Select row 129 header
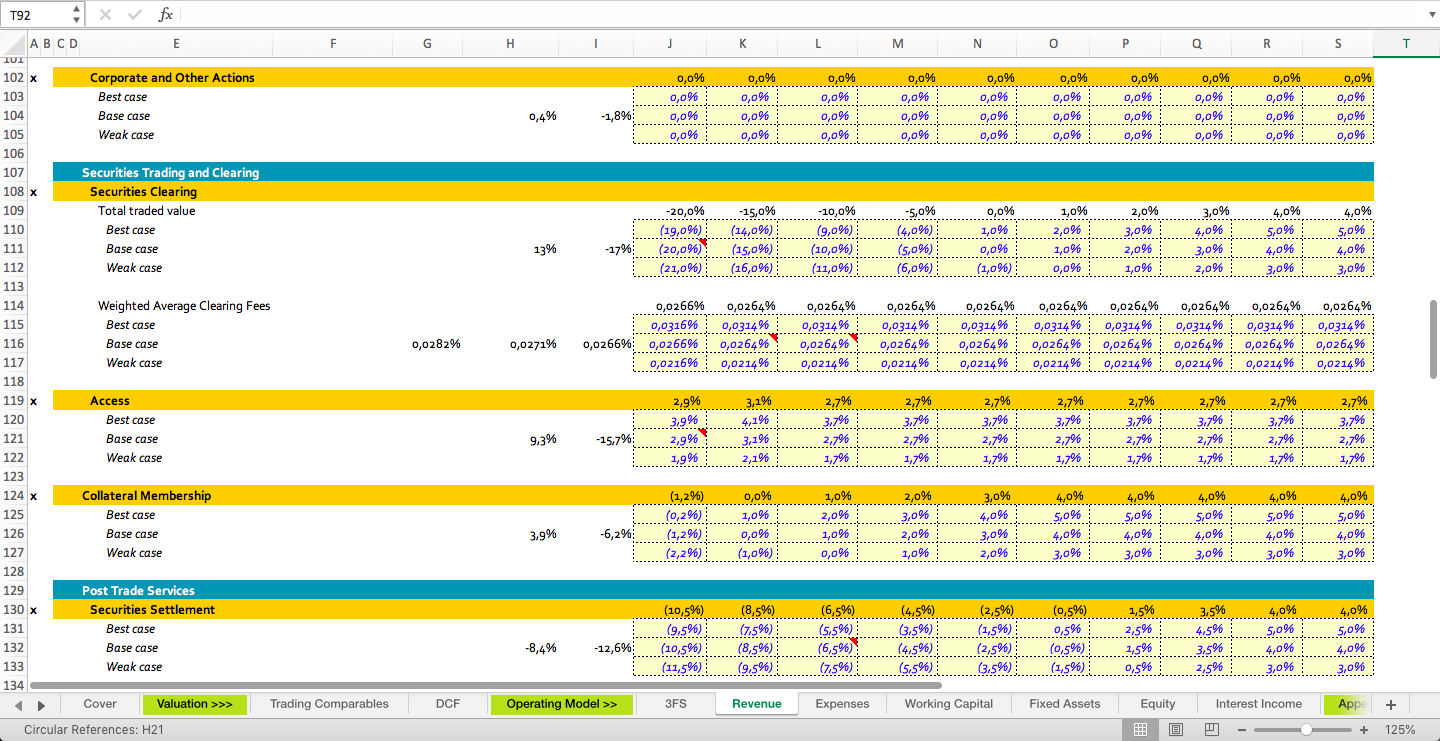 click(14, 591)
